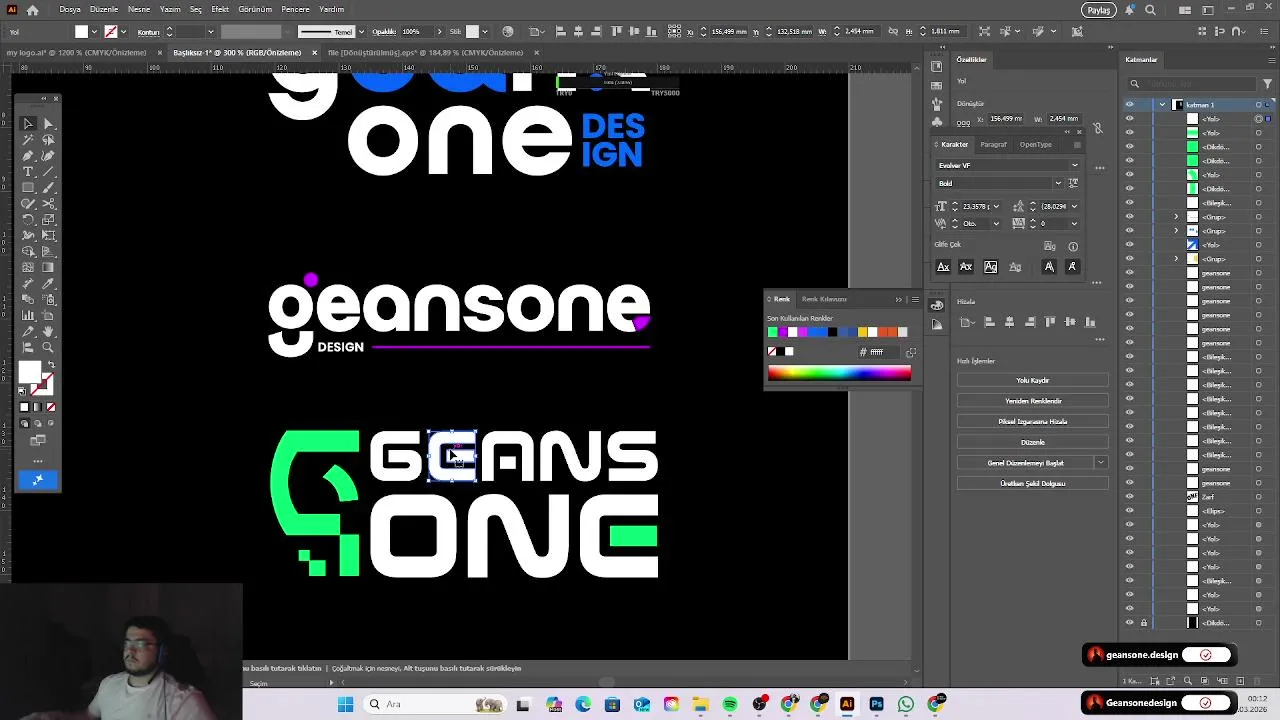Align objects horizontal left icon

coord(988,322)
